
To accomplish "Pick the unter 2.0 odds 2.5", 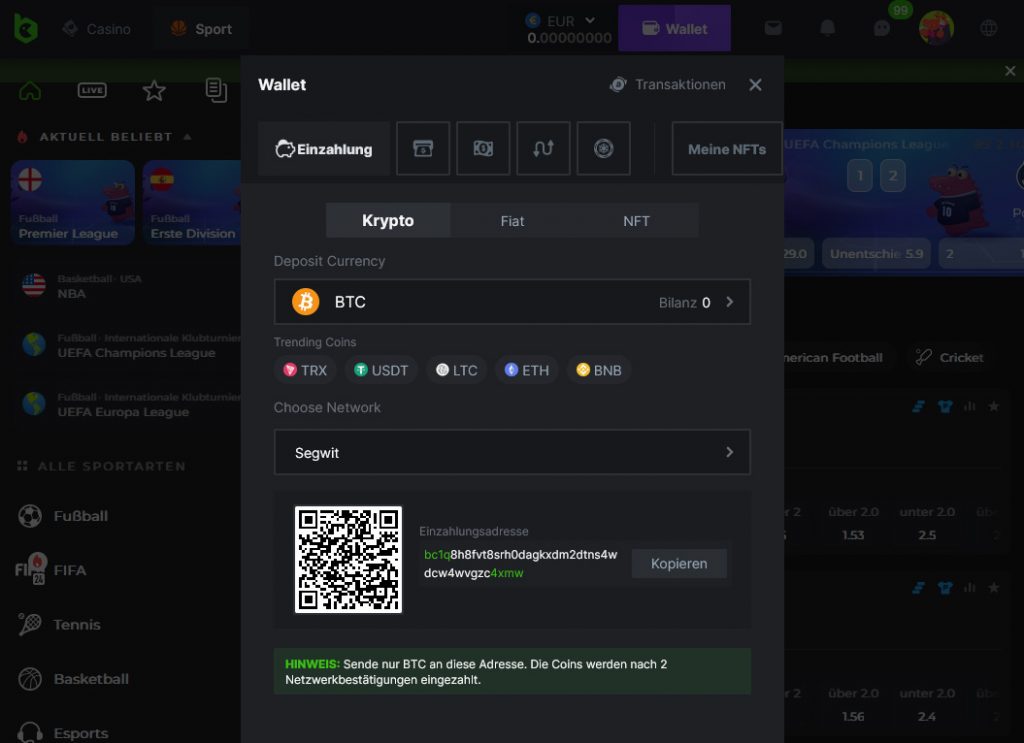I will click(927, 524).
